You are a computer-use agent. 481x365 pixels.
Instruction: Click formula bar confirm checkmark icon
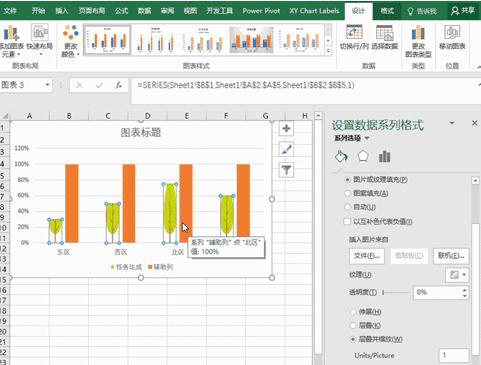tap(99, 85)
